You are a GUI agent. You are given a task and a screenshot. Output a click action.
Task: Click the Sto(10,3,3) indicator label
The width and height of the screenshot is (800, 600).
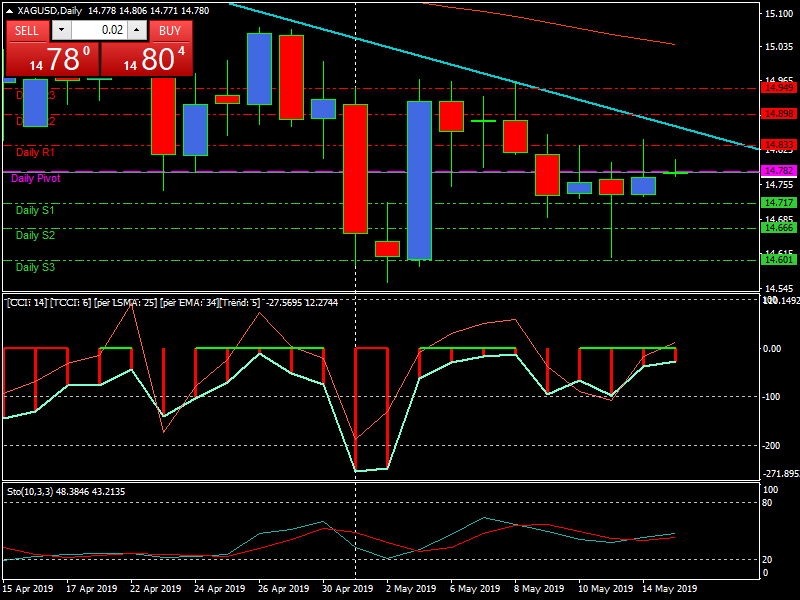coord(65,492)
